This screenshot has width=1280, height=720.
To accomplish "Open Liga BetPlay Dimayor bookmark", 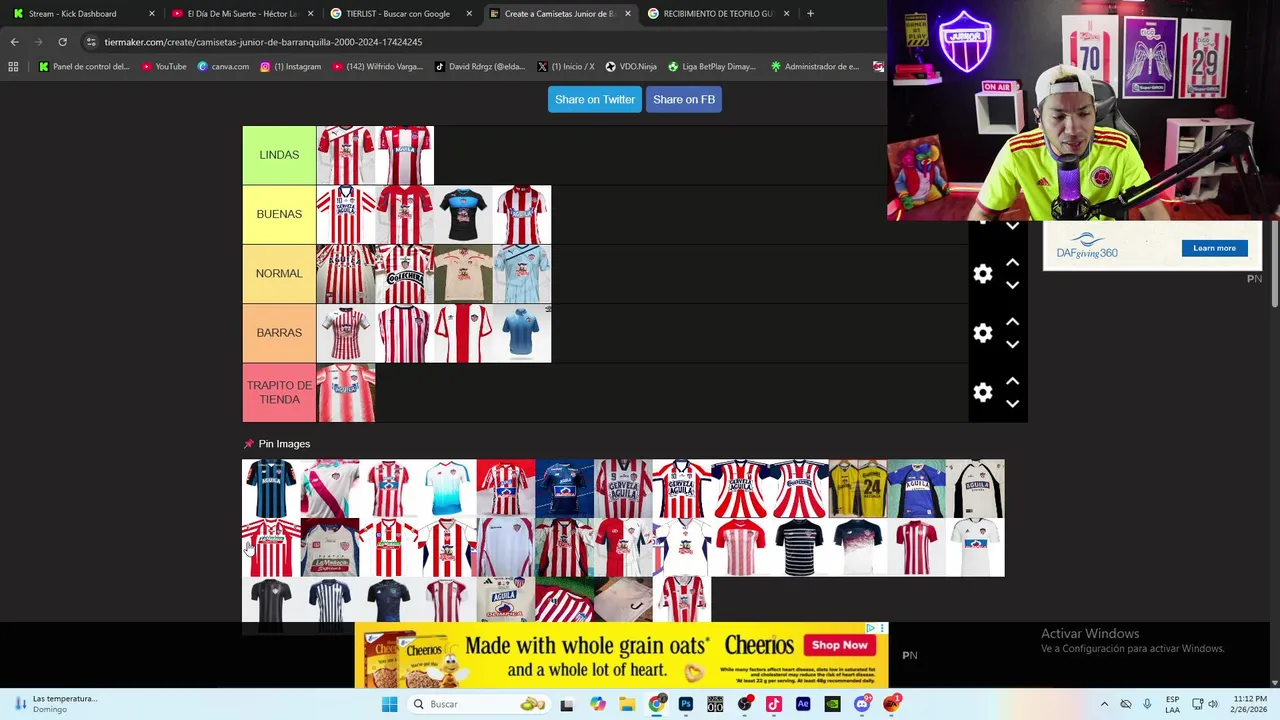I will (x=711, y=67).
